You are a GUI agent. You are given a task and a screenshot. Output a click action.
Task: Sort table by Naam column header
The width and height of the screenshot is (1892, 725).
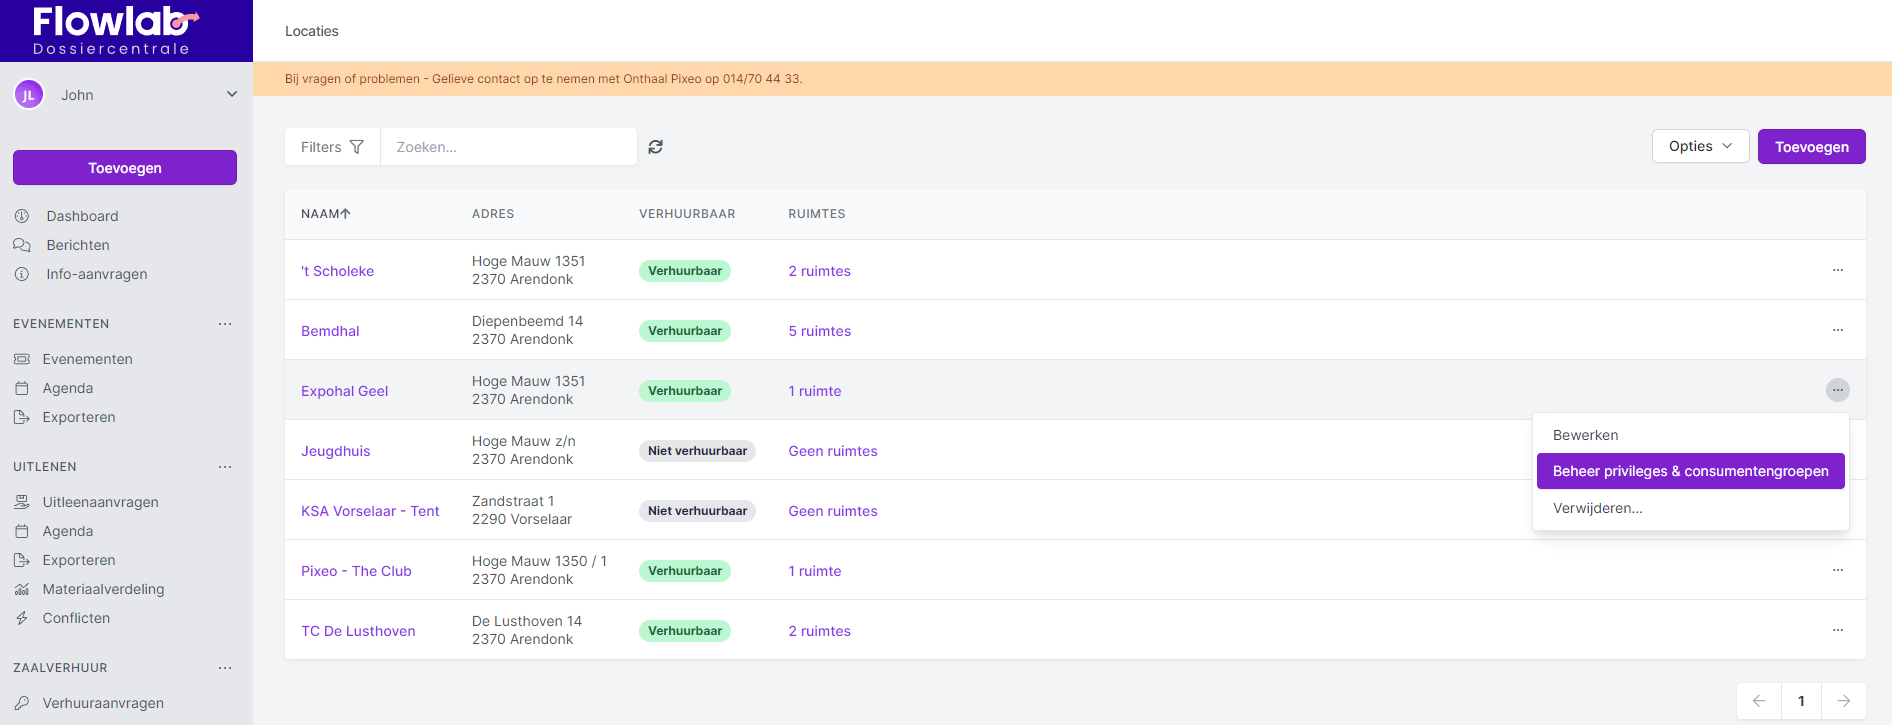pyautogui.click(x=325, y=214)
